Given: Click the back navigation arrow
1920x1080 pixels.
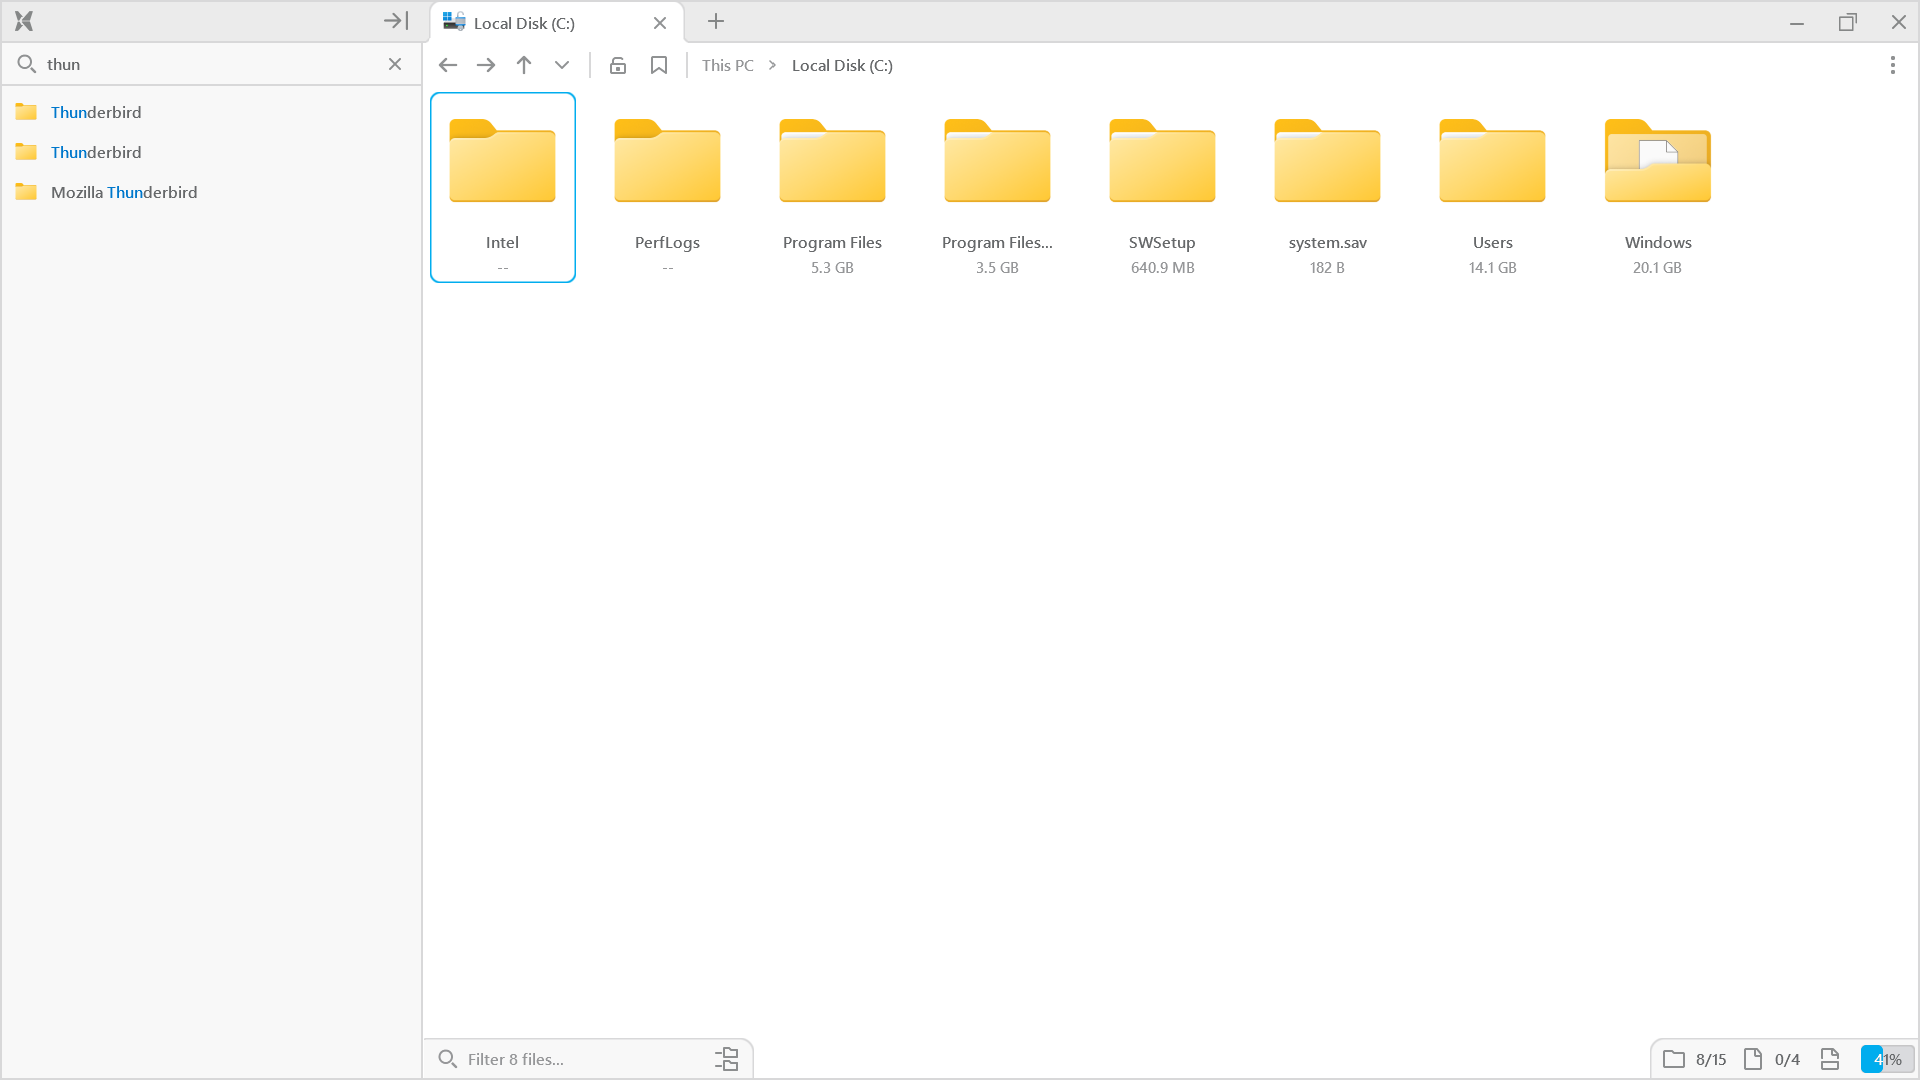Looking at the screenshot, I should [x=447, y=64].
